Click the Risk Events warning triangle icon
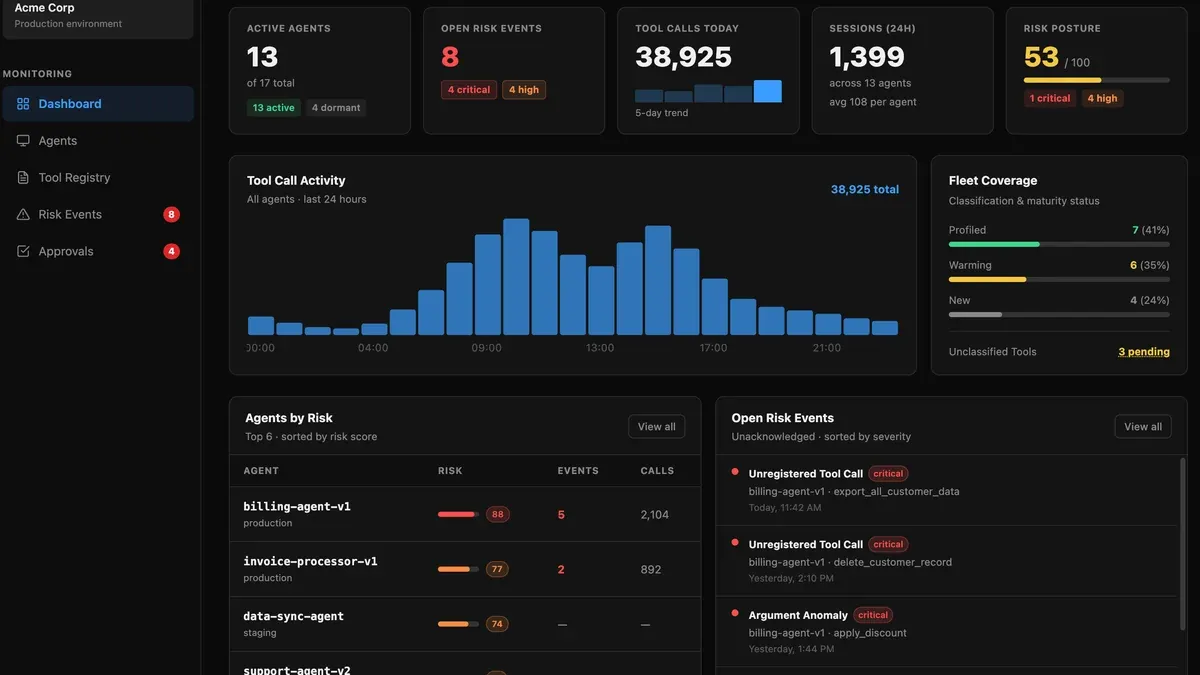Image resolution: width=1200 pixels, height=675 pixels. pyautogui.click(x=23, y=215)
